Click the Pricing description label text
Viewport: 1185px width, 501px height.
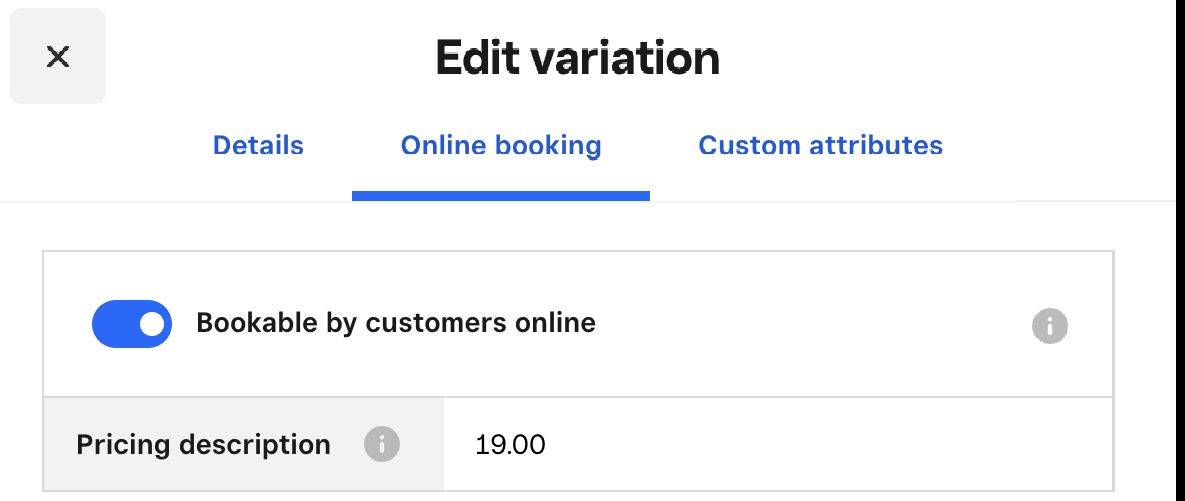[203, 444]
